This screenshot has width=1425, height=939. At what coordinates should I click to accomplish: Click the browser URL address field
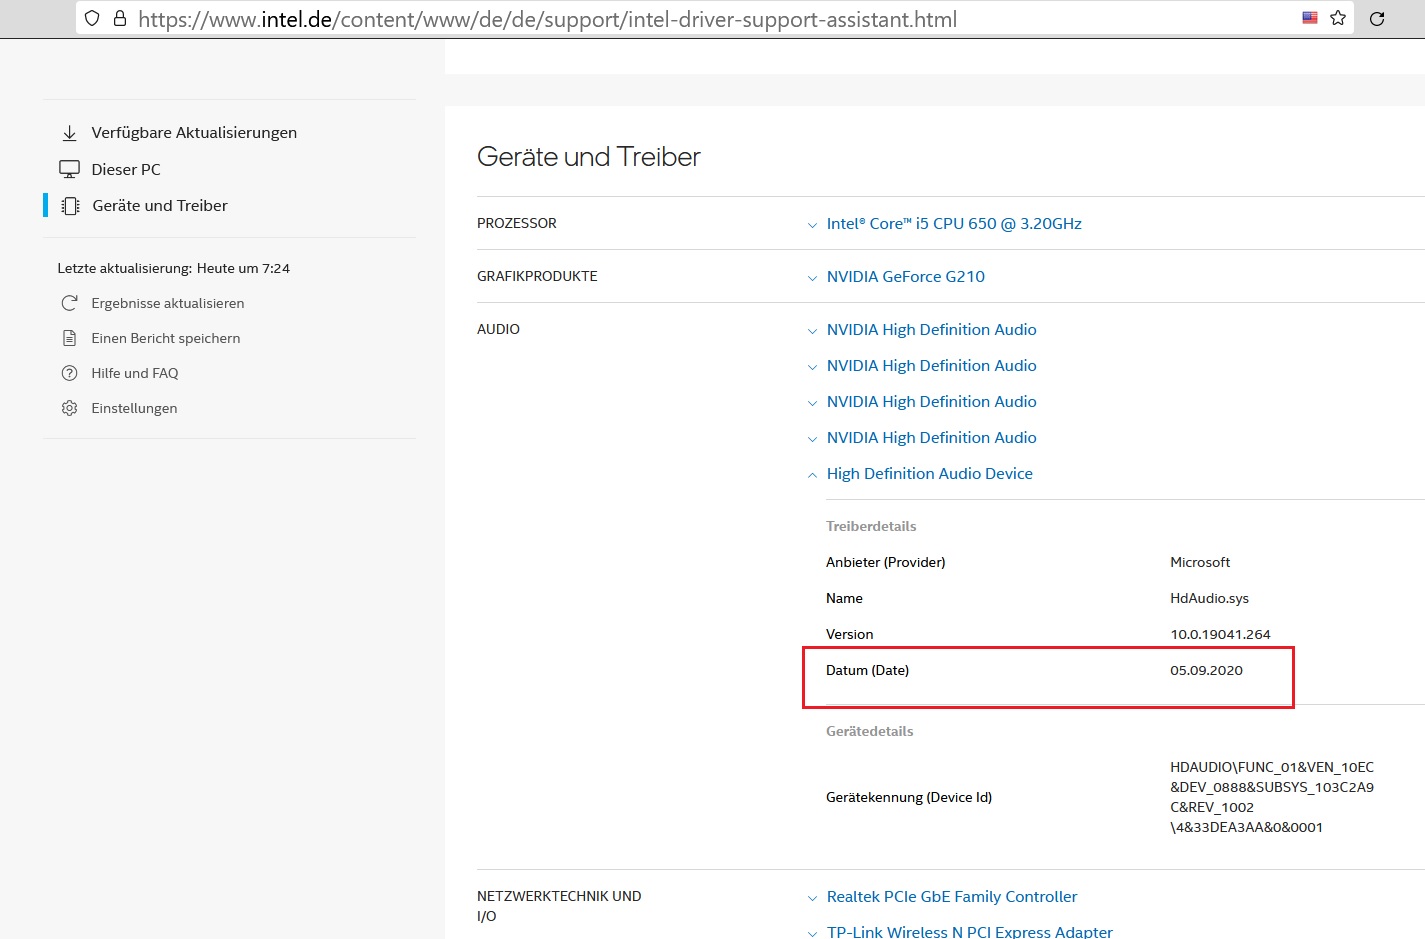(715, 18)
